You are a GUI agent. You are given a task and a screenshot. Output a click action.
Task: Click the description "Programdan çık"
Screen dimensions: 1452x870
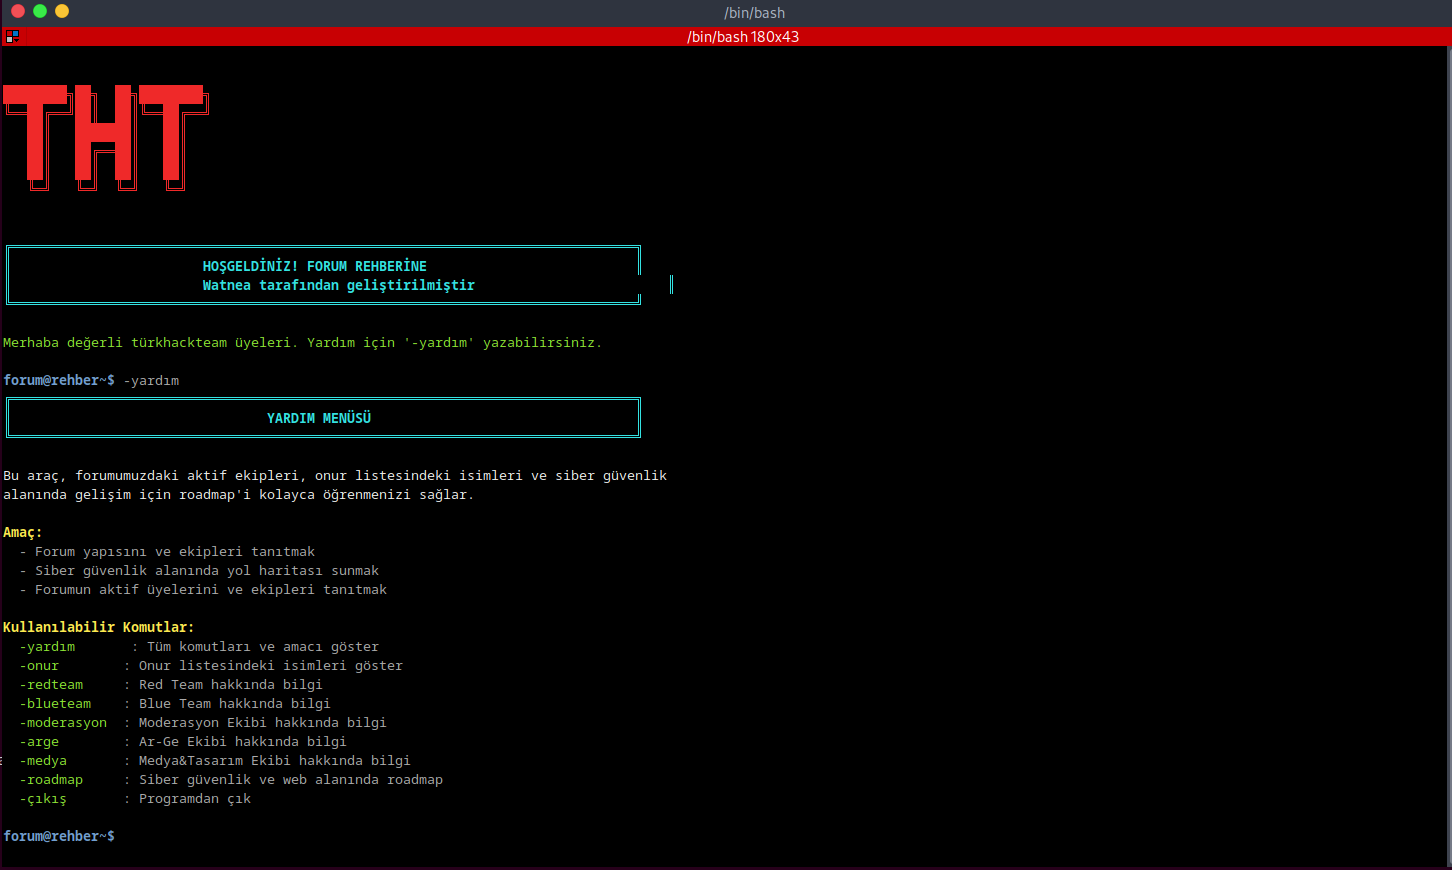point(195,798)
